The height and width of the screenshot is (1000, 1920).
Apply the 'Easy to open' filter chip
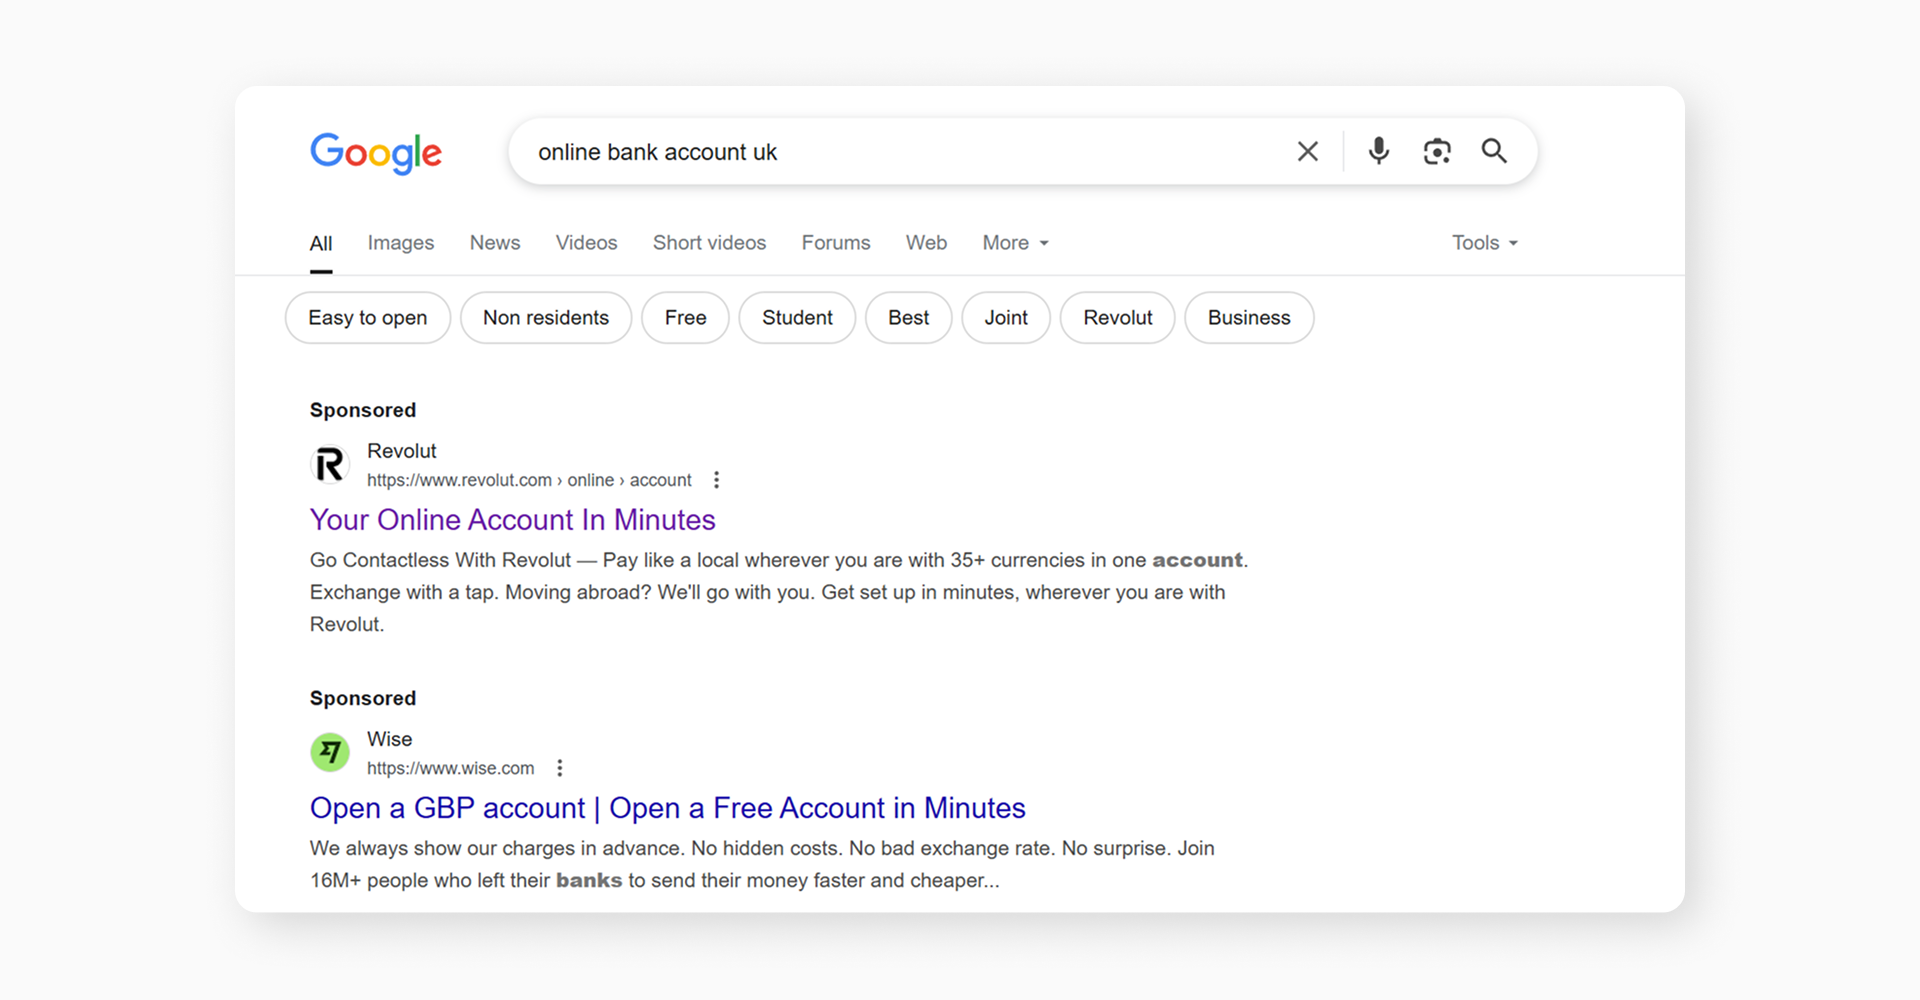[368, 318]
